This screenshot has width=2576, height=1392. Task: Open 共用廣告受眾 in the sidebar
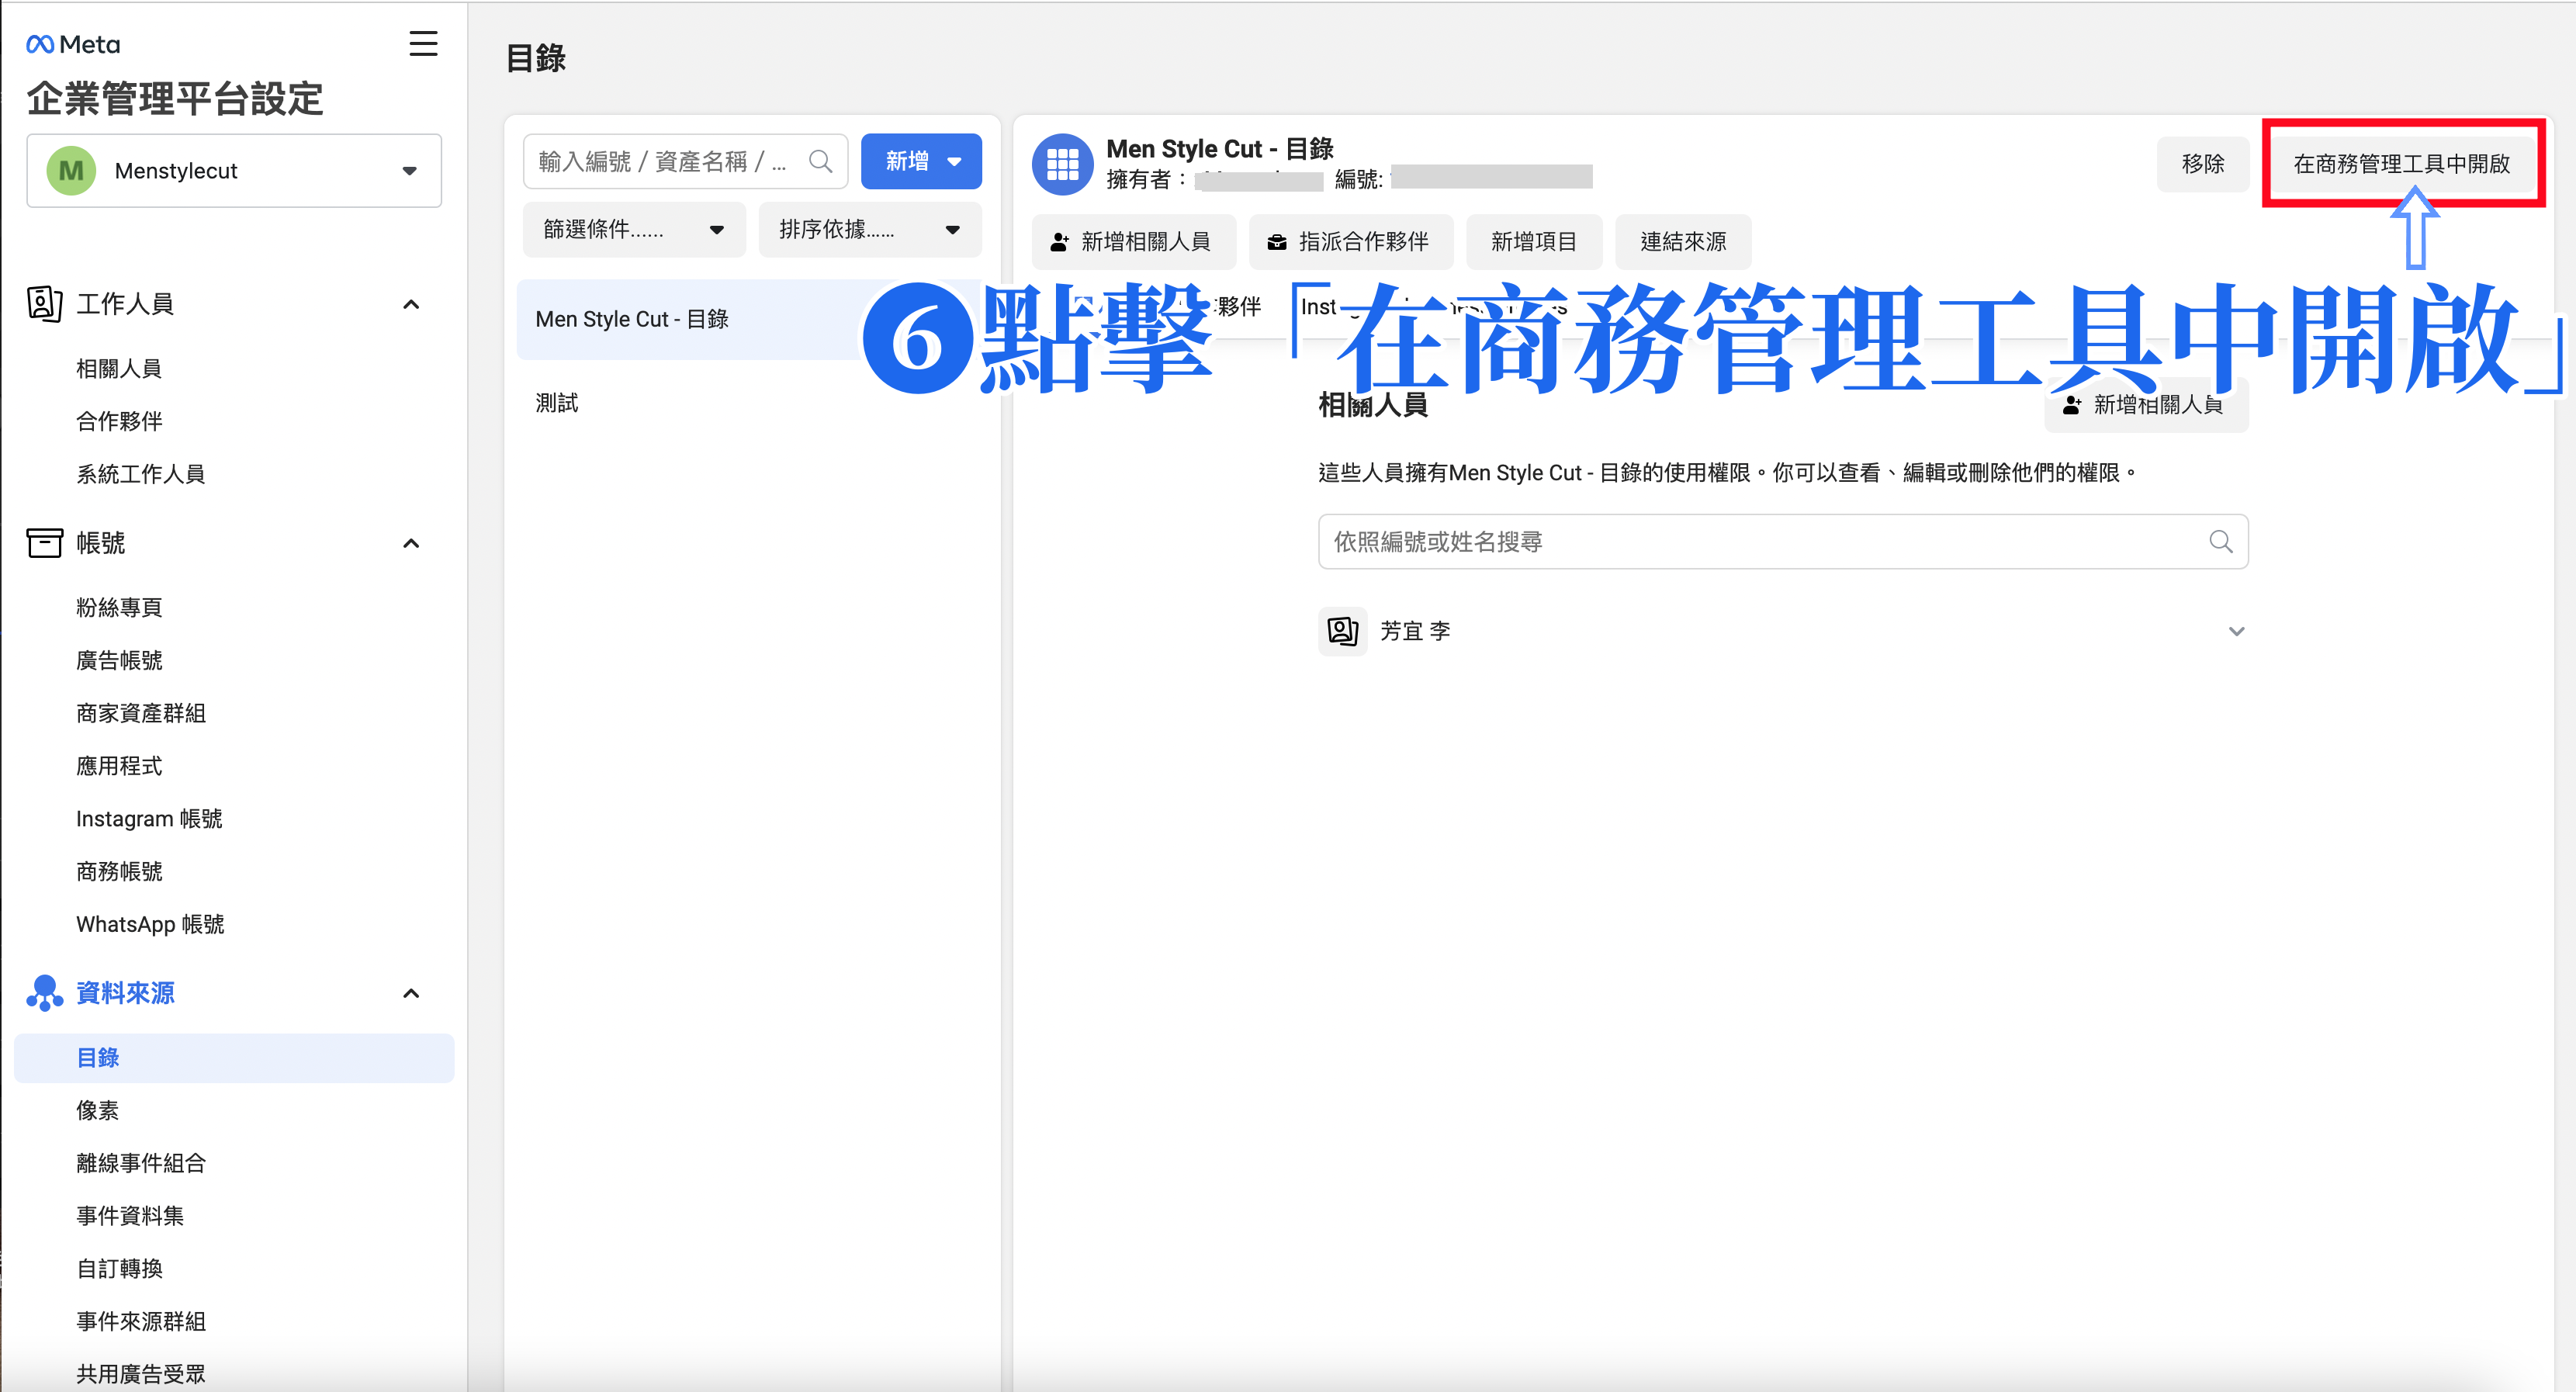[x=141, y=1374]
